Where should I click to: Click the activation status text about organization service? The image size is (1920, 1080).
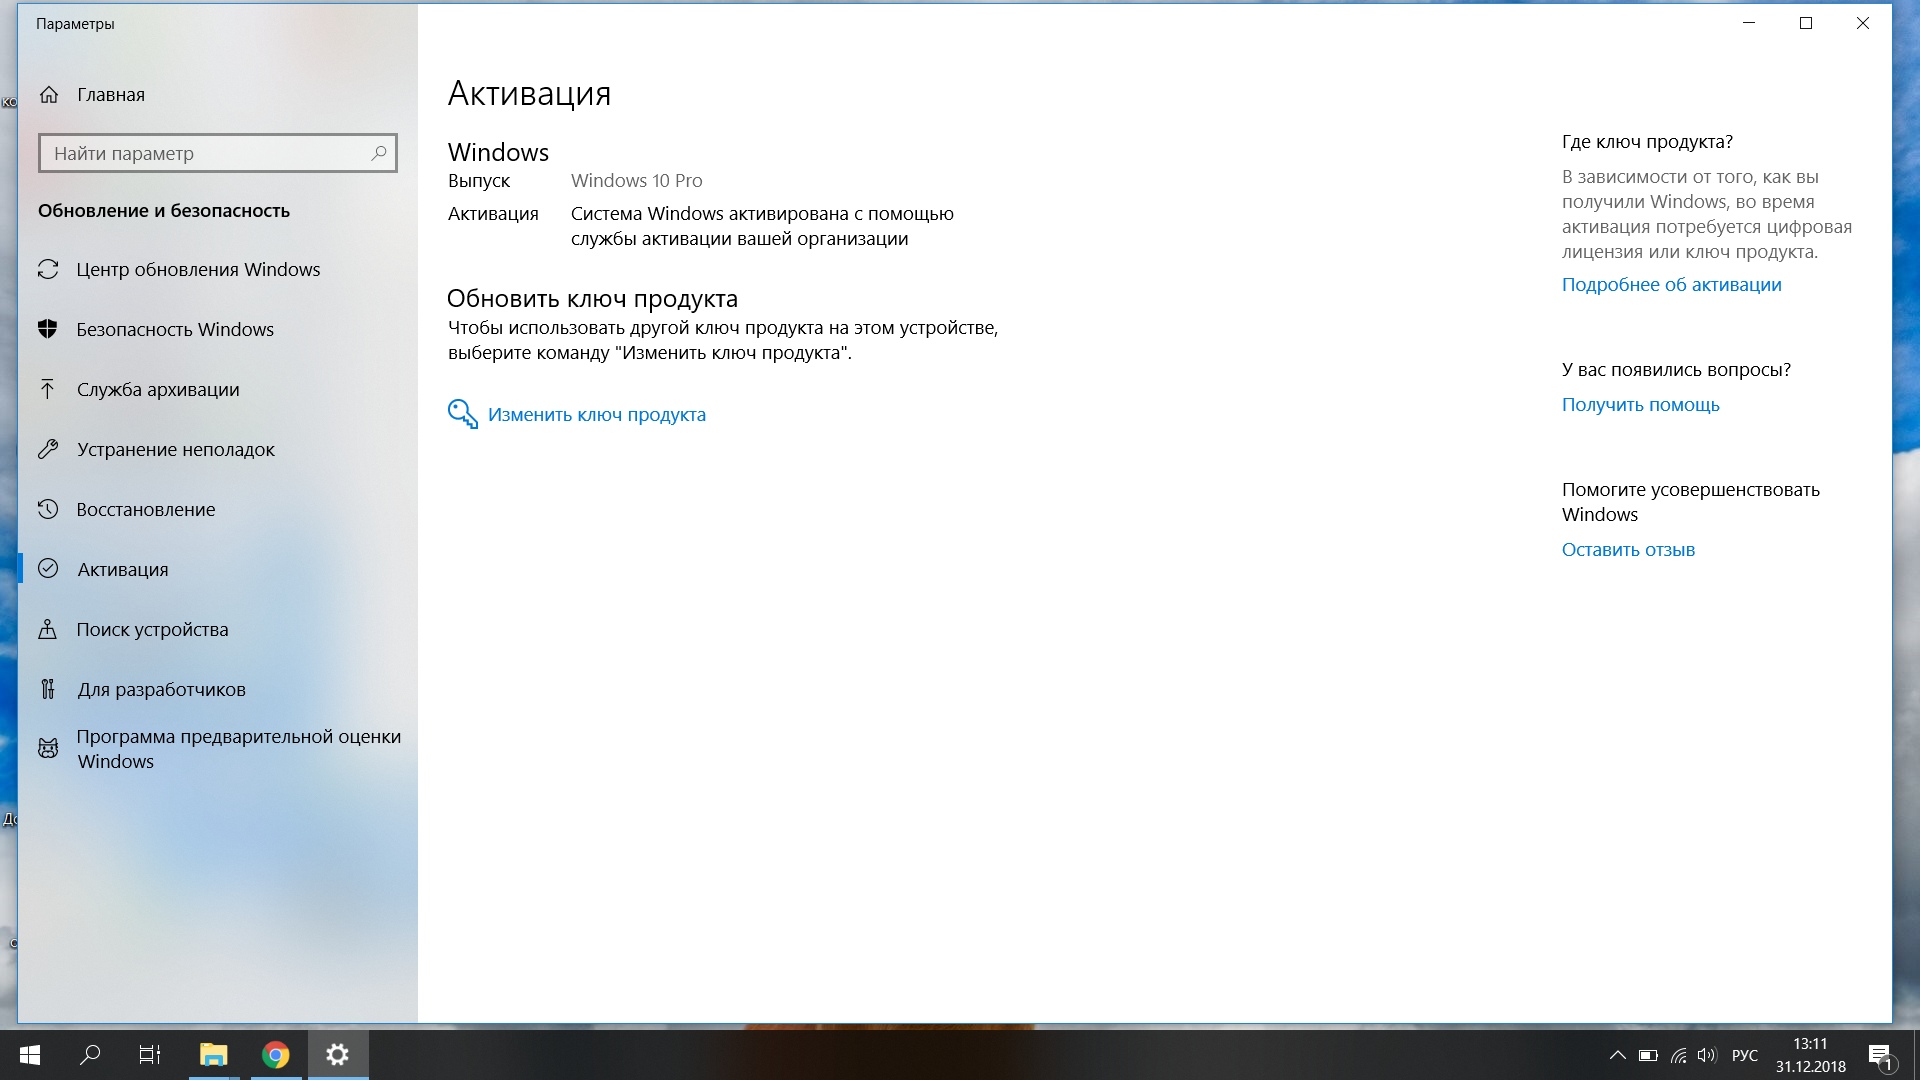762,226
